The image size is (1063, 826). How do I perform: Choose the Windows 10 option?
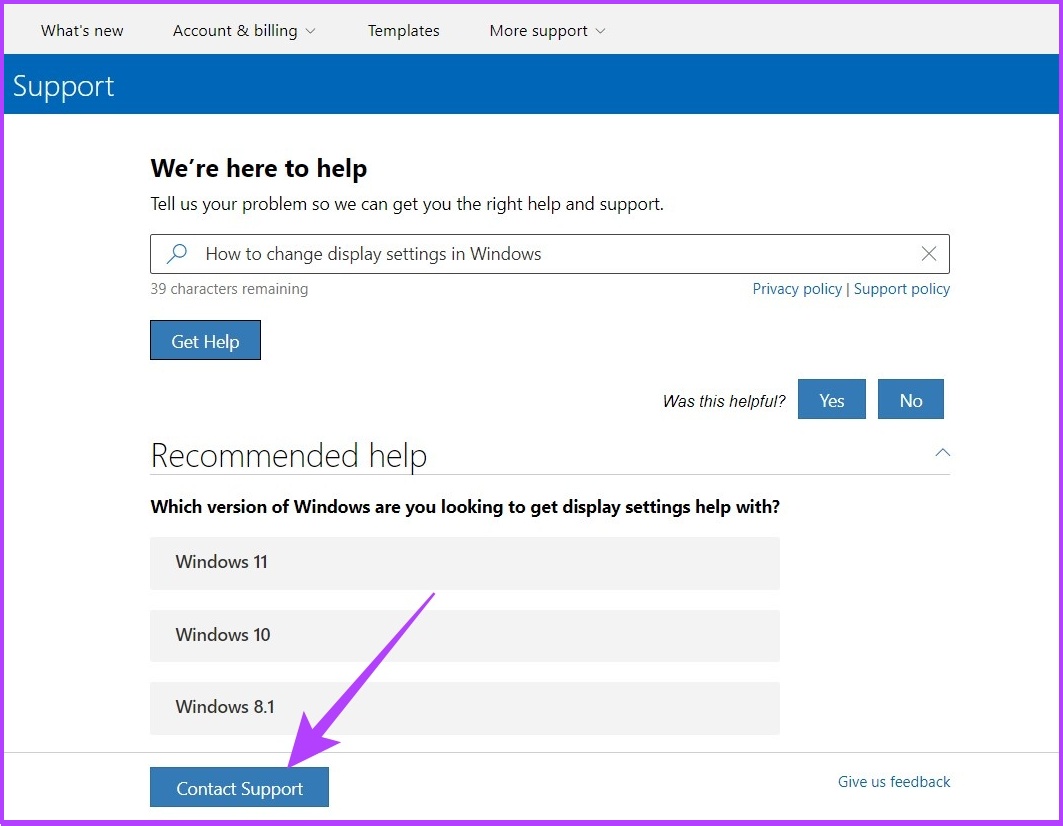click(x=465, y=635)
